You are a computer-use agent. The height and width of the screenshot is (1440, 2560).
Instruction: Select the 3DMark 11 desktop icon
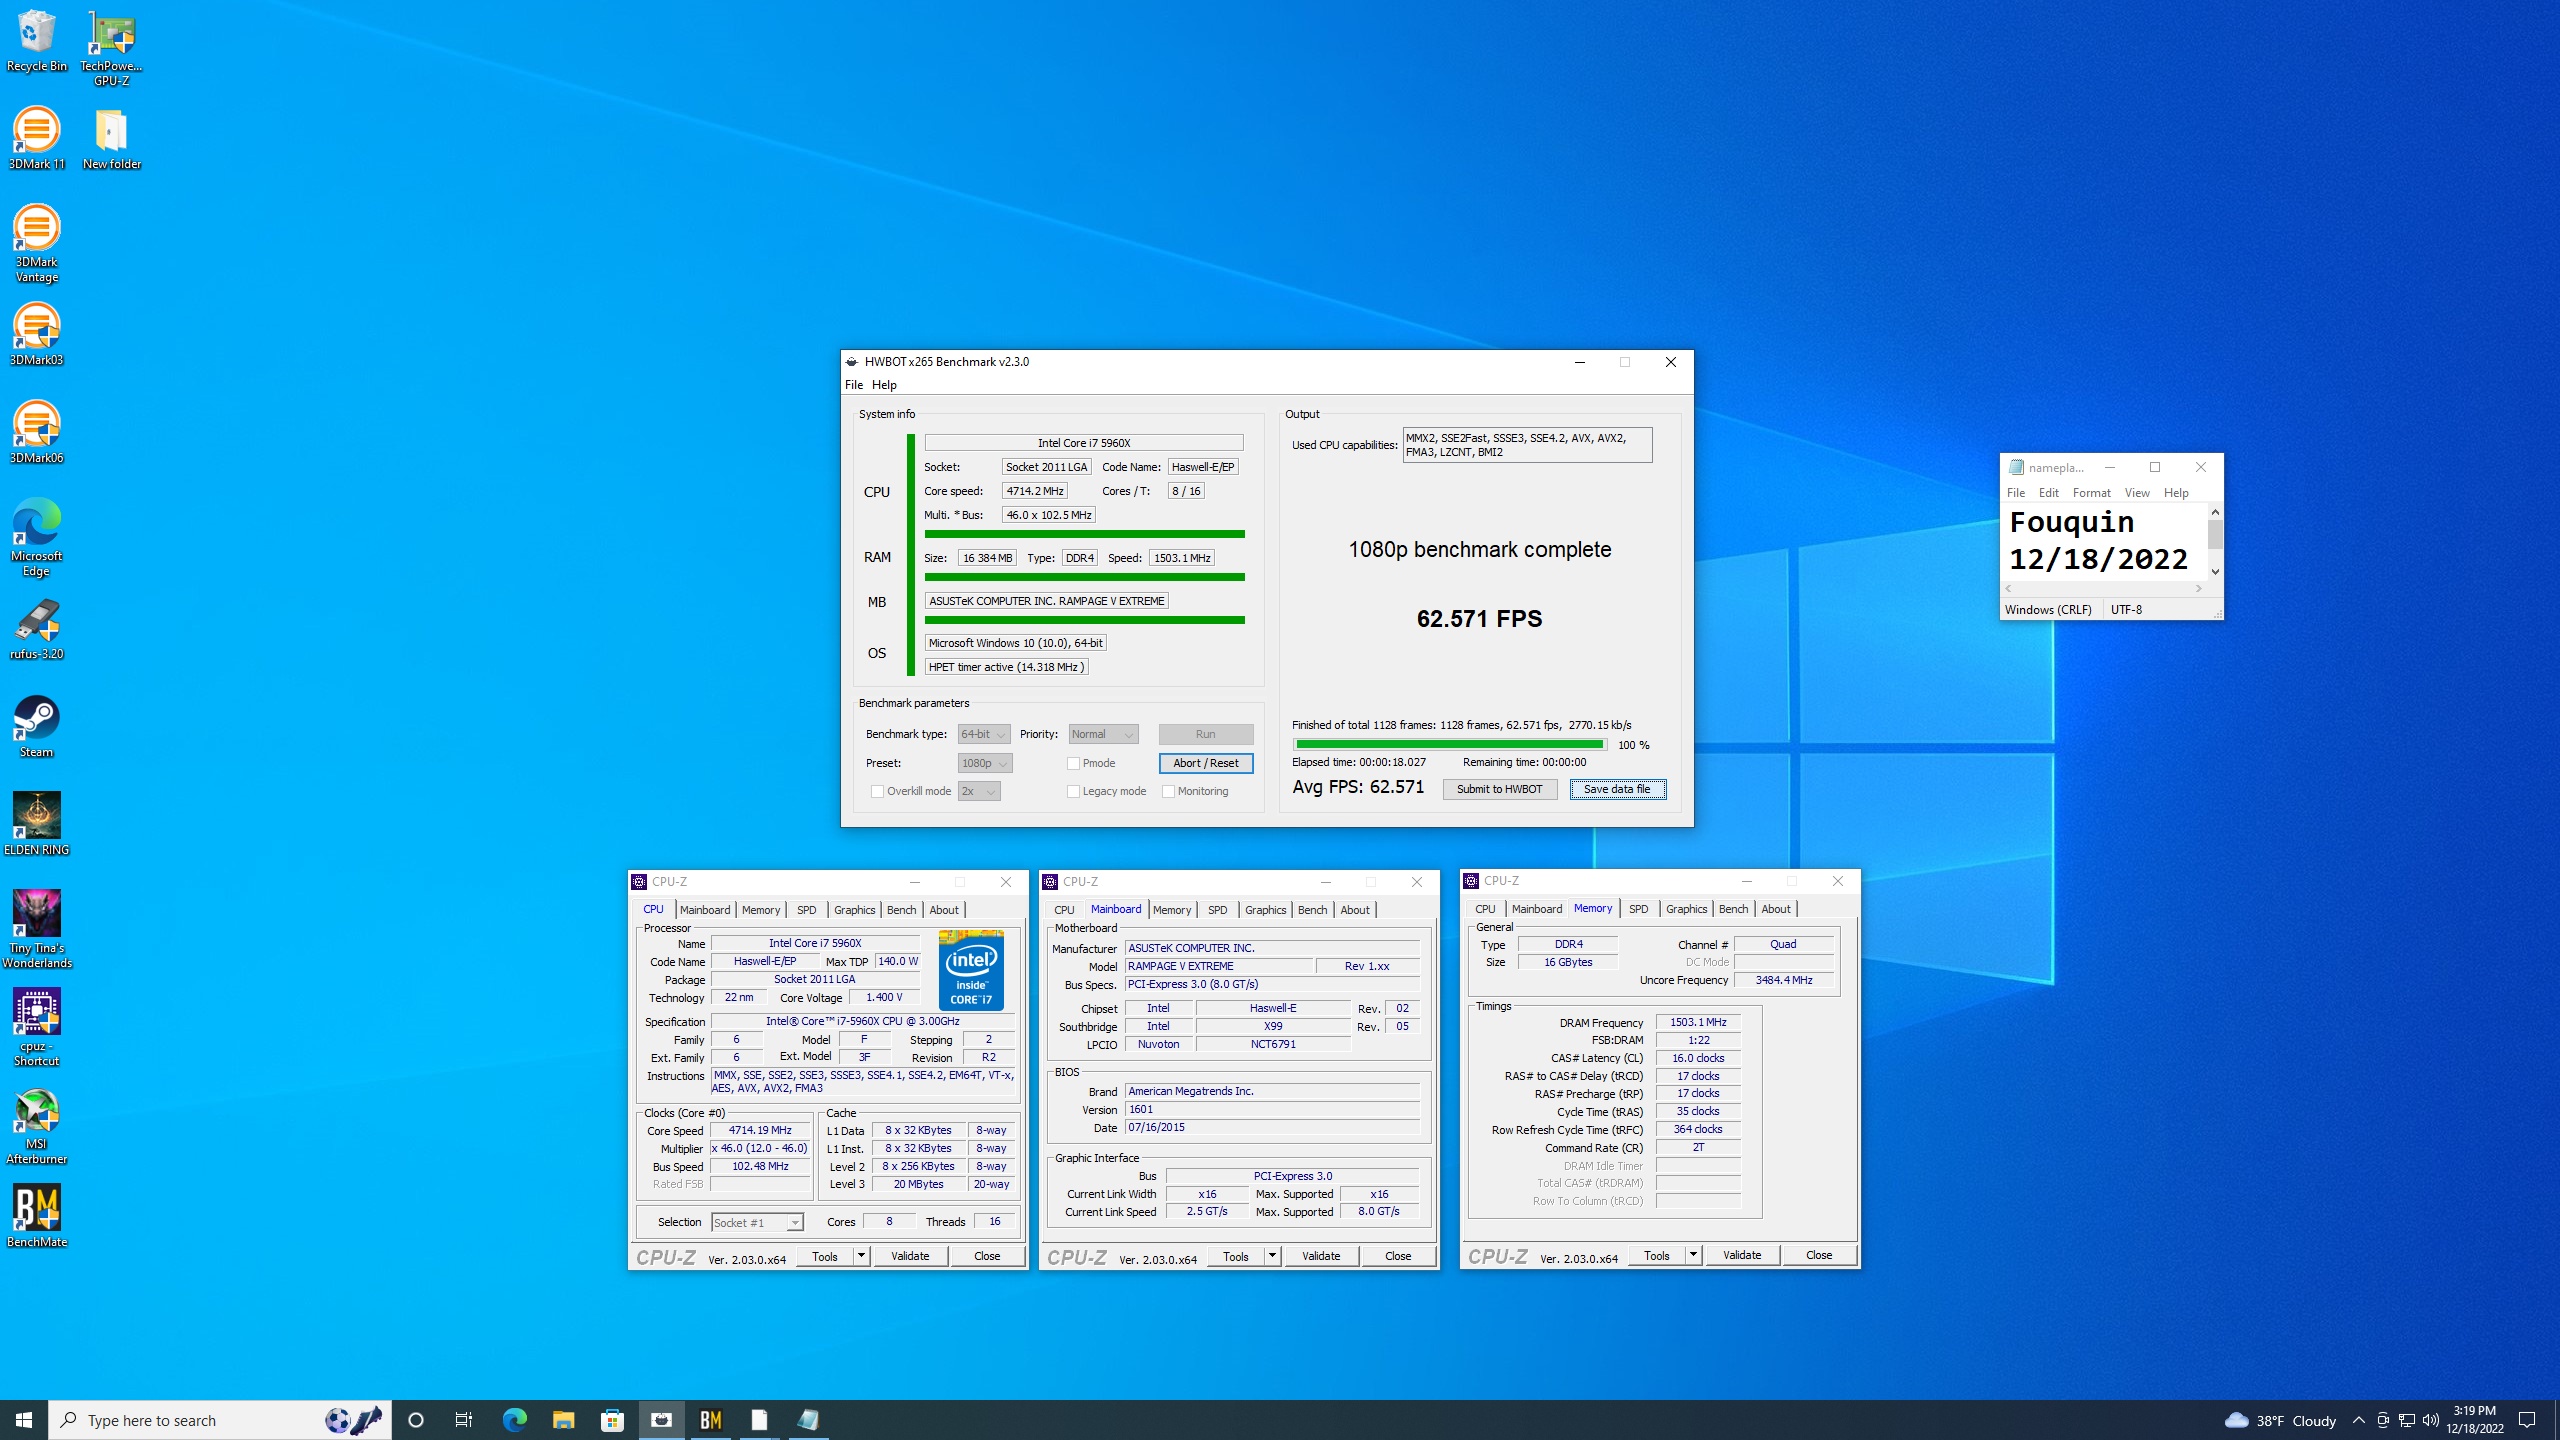point(37,139)
